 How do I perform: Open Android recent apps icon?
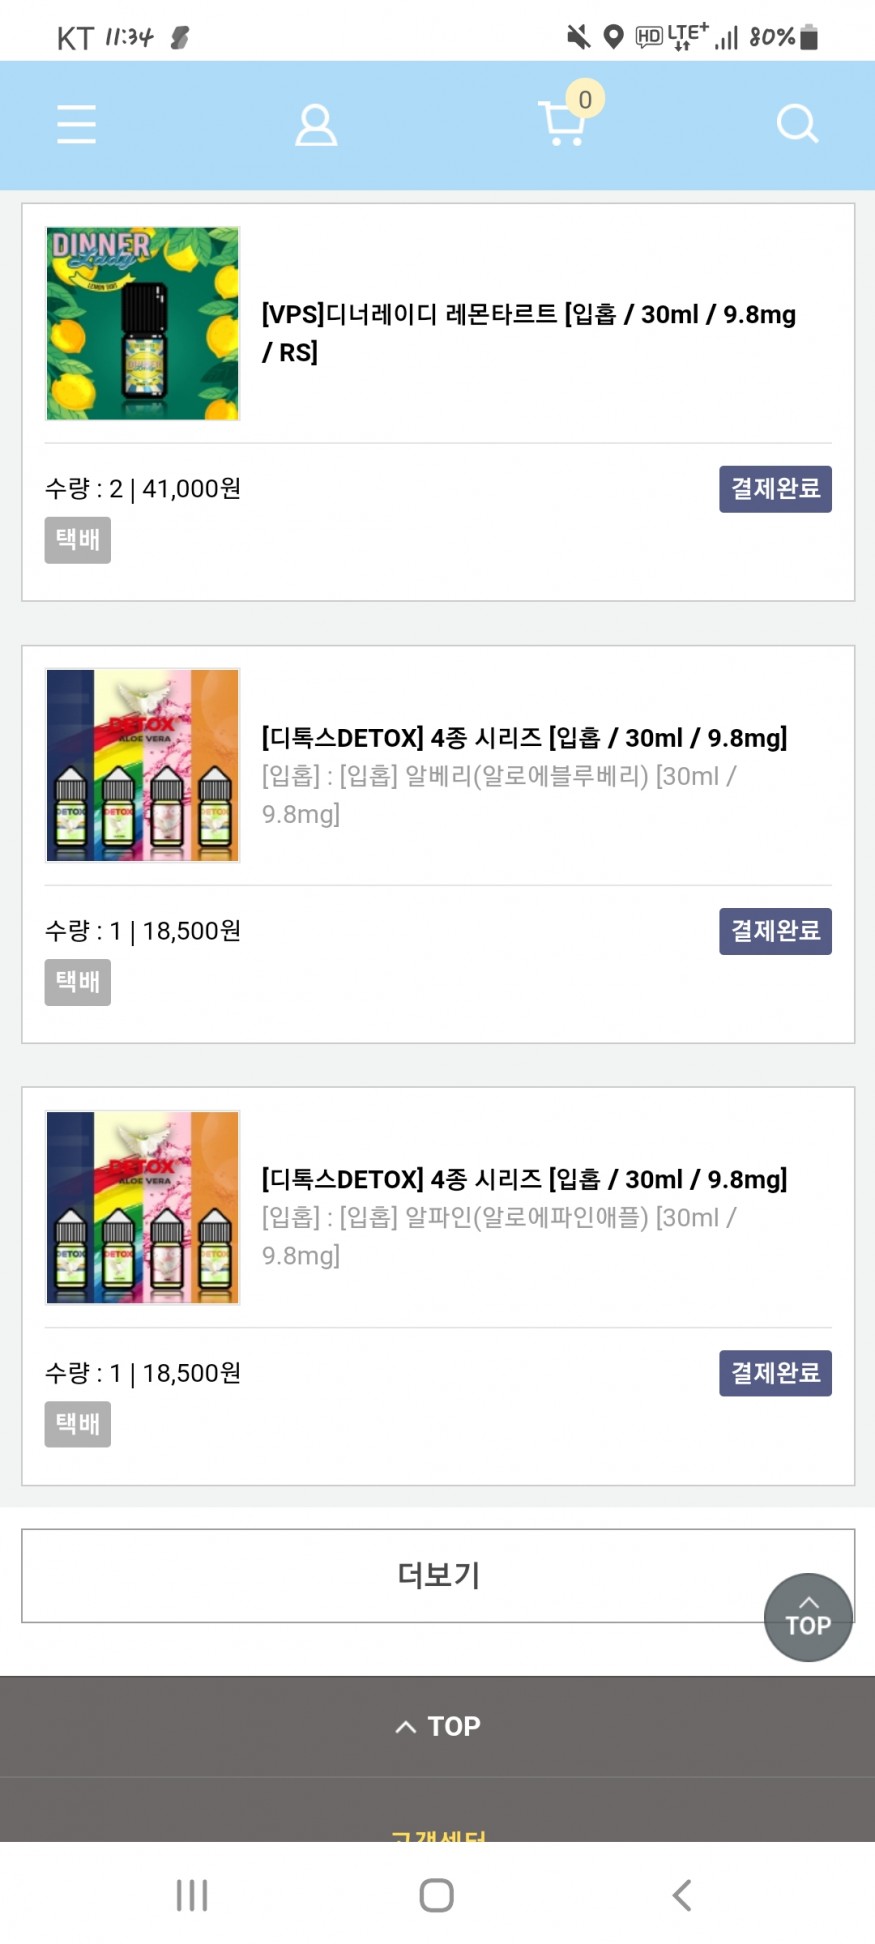click(x=192, y=1894)
